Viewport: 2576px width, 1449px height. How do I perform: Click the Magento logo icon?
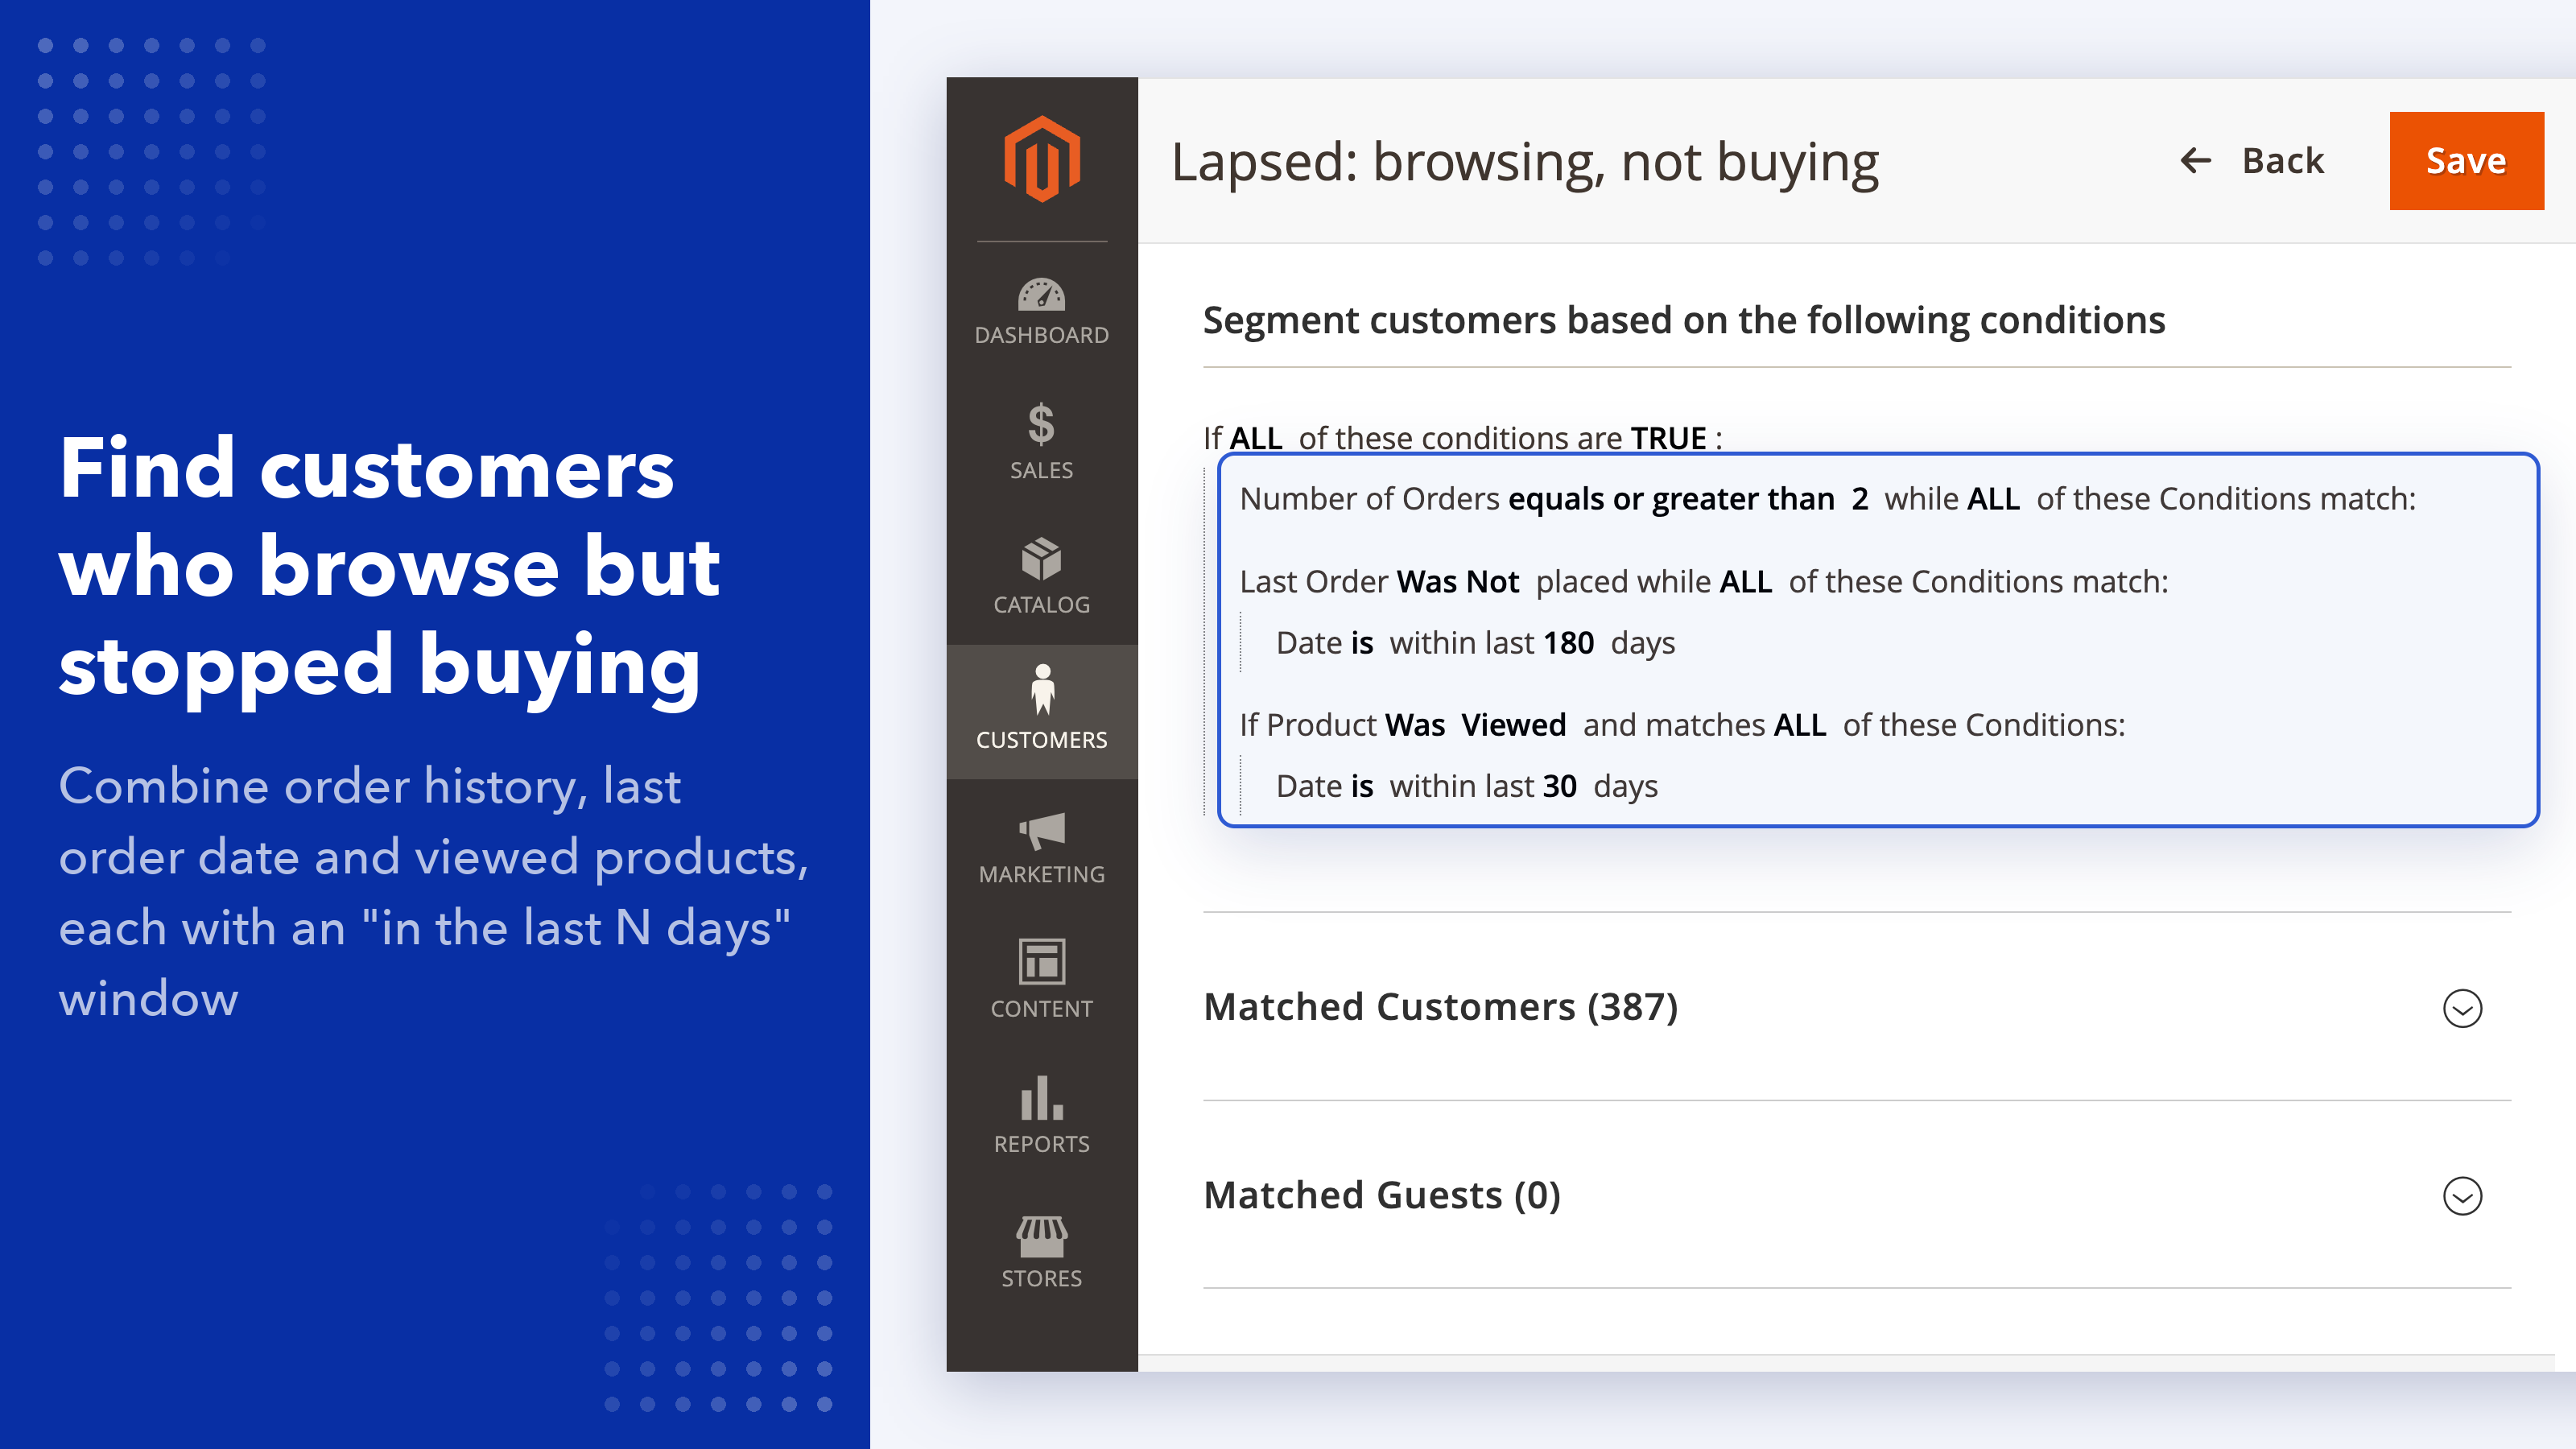click(1041, 159)
